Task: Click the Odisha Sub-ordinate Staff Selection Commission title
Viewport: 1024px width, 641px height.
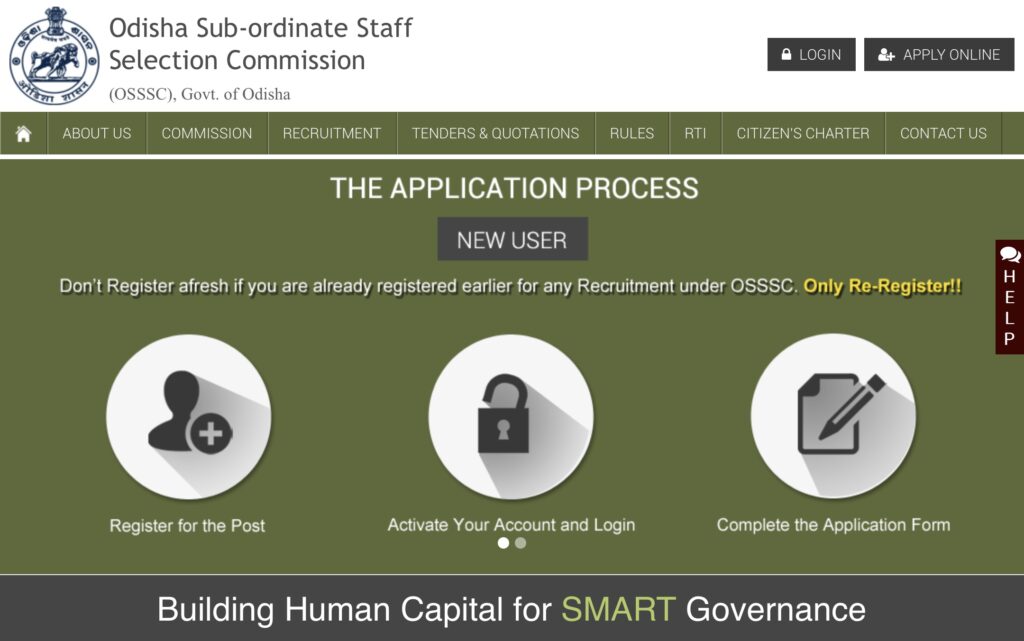Action: click(261, 44)
